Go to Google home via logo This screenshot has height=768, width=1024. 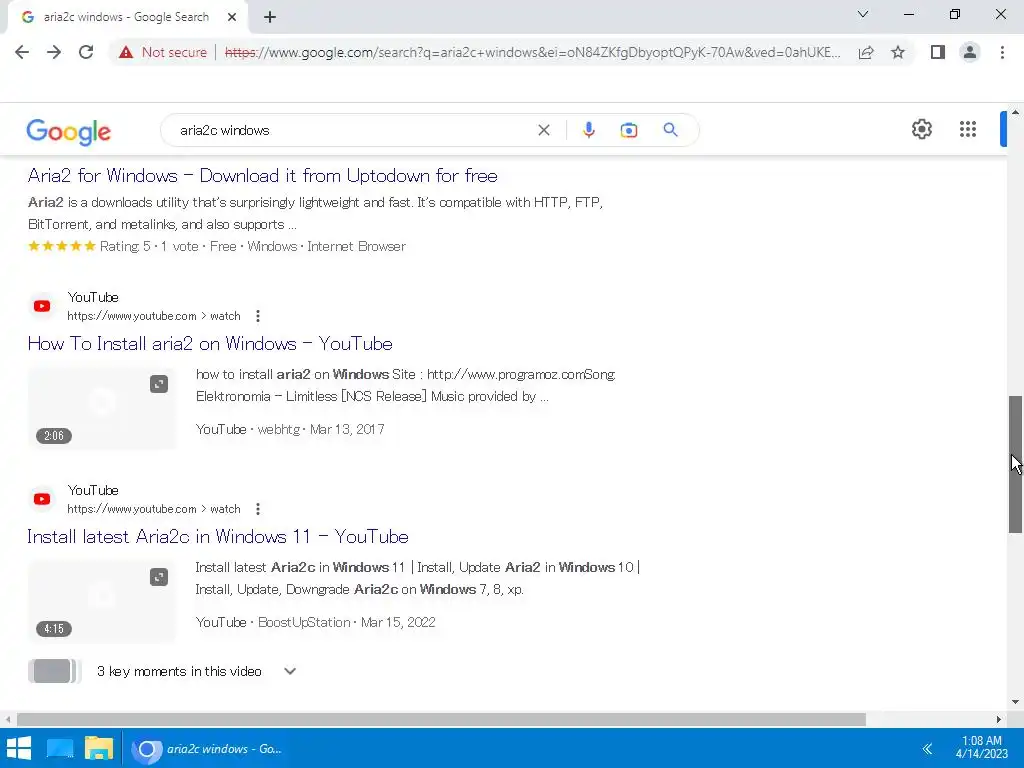pyautogui.click(x=69, y=131)
